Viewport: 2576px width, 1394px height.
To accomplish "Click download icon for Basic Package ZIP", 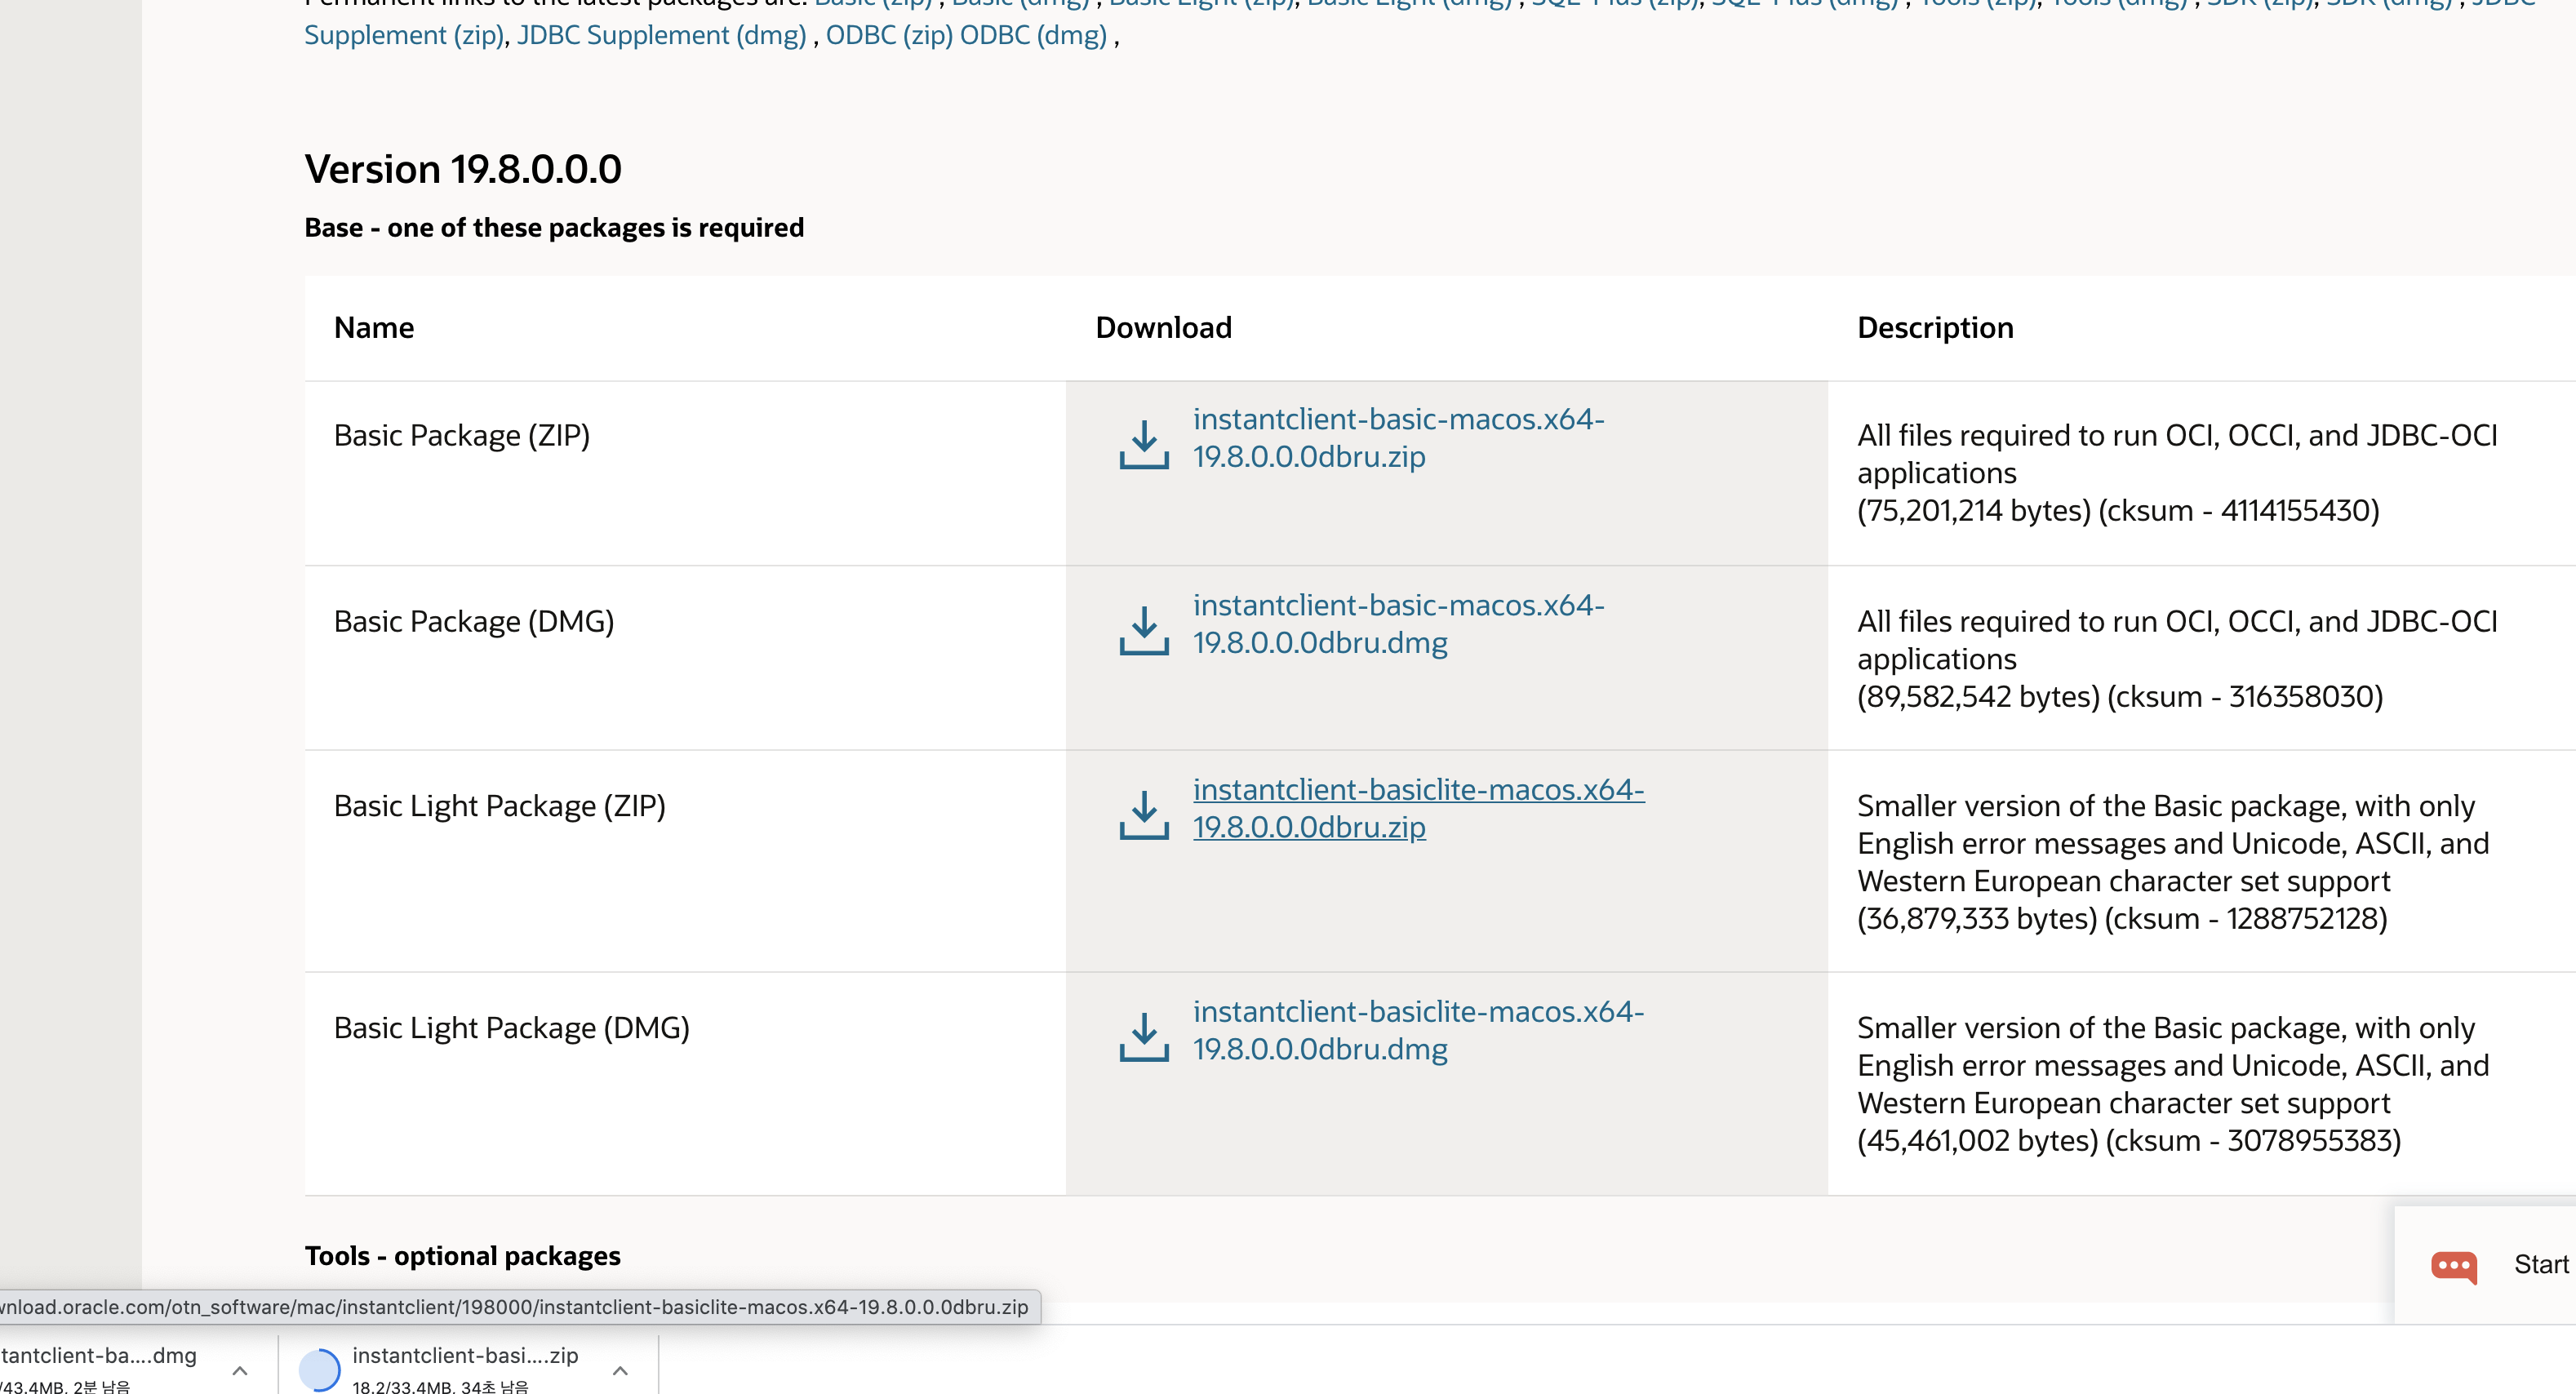I will point(1144,444).
